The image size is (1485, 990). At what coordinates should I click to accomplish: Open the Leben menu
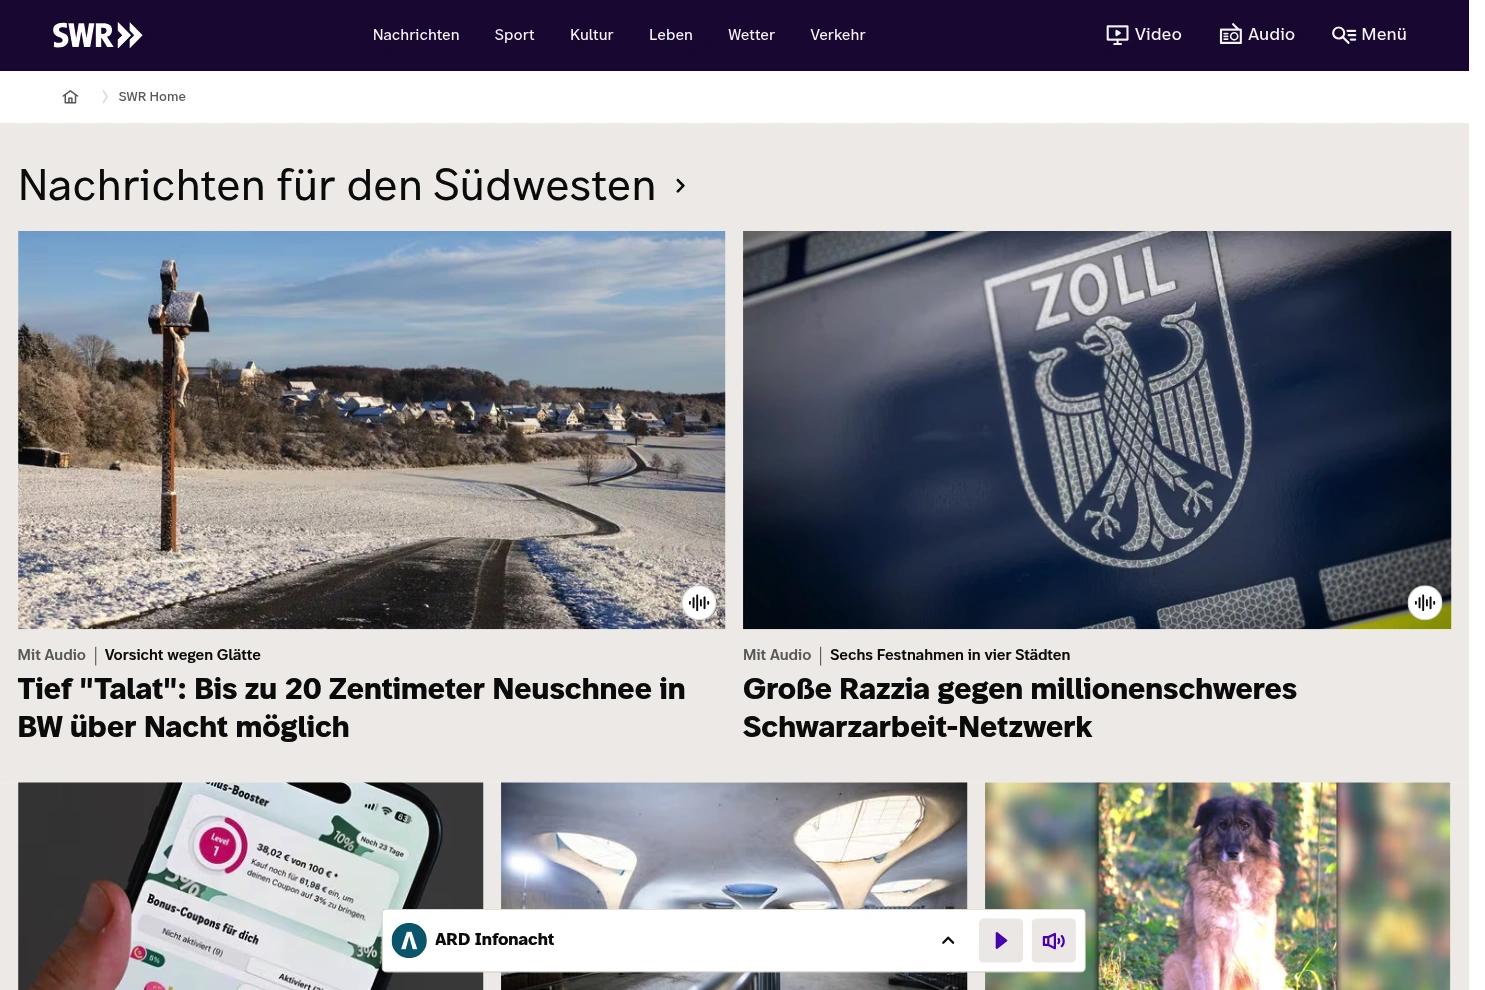(x=670, y=35)
